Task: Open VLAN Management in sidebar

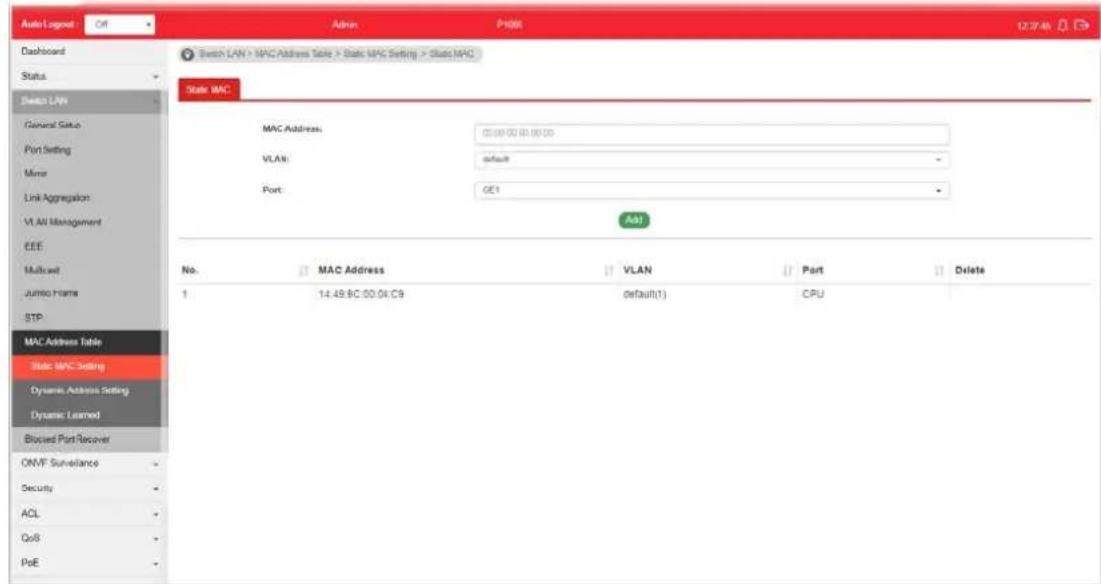Action: tap(62, 222)
